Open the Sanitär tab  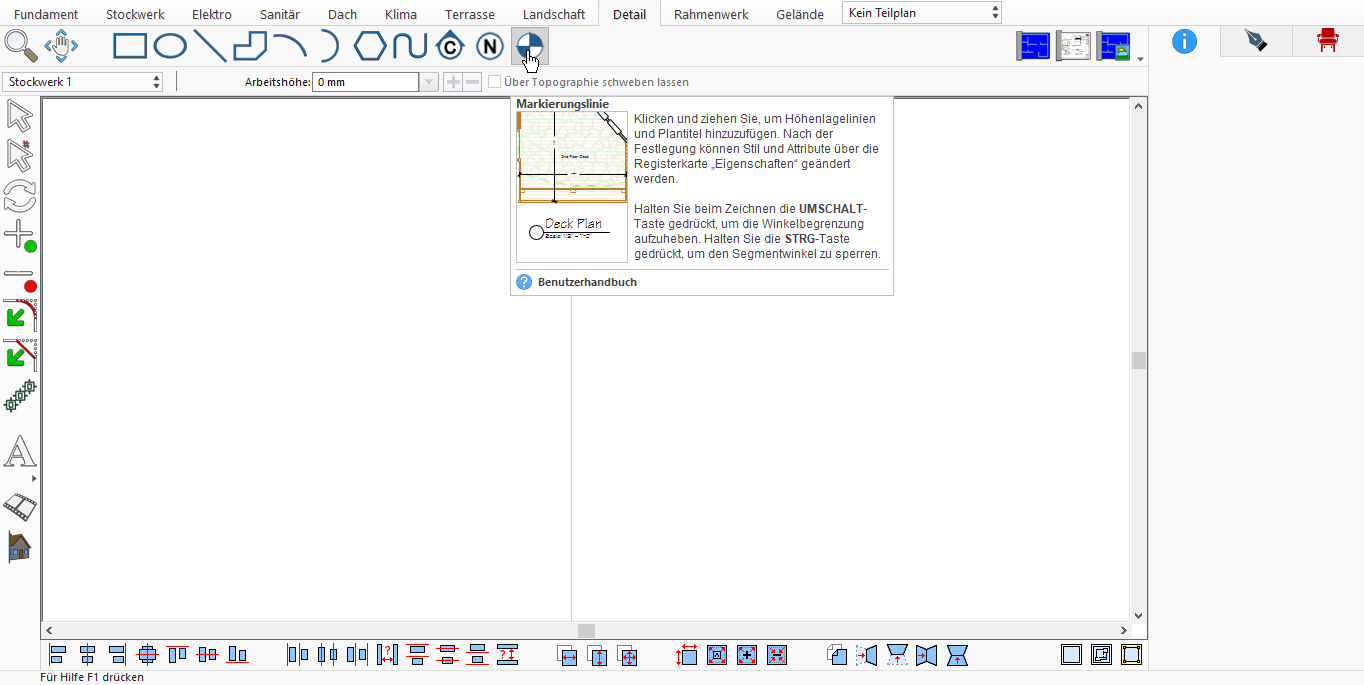coord(280,14)
